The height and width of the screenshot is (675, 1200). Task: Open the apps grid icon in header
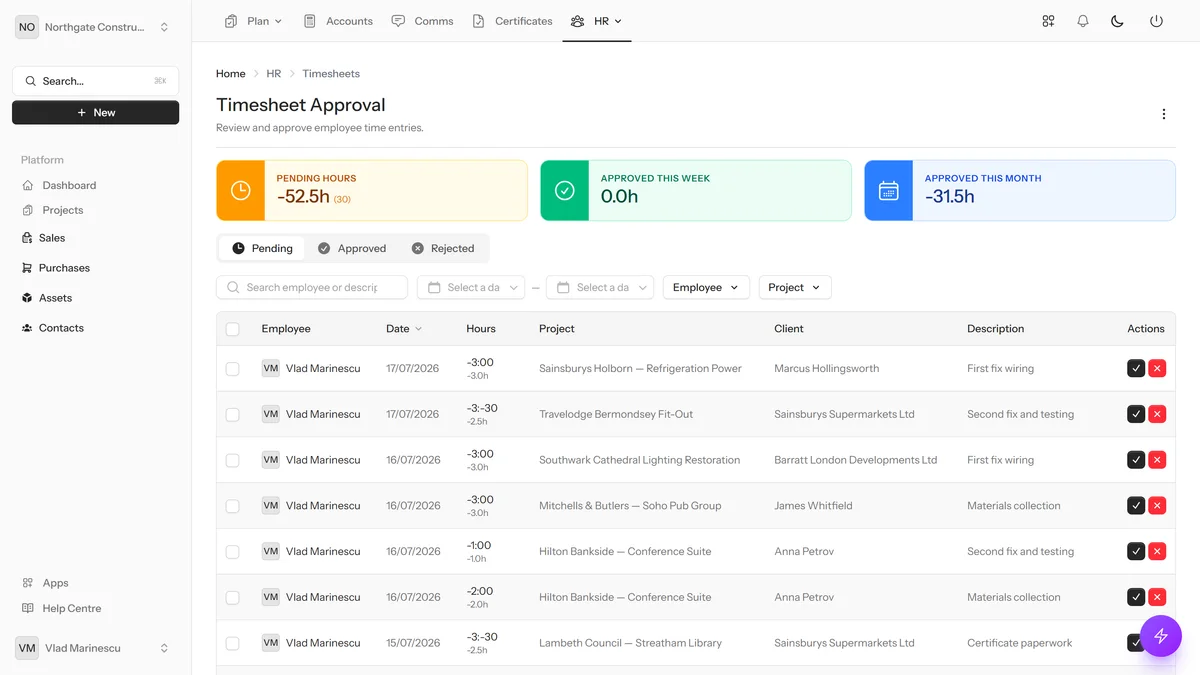tap(1048, 21)
